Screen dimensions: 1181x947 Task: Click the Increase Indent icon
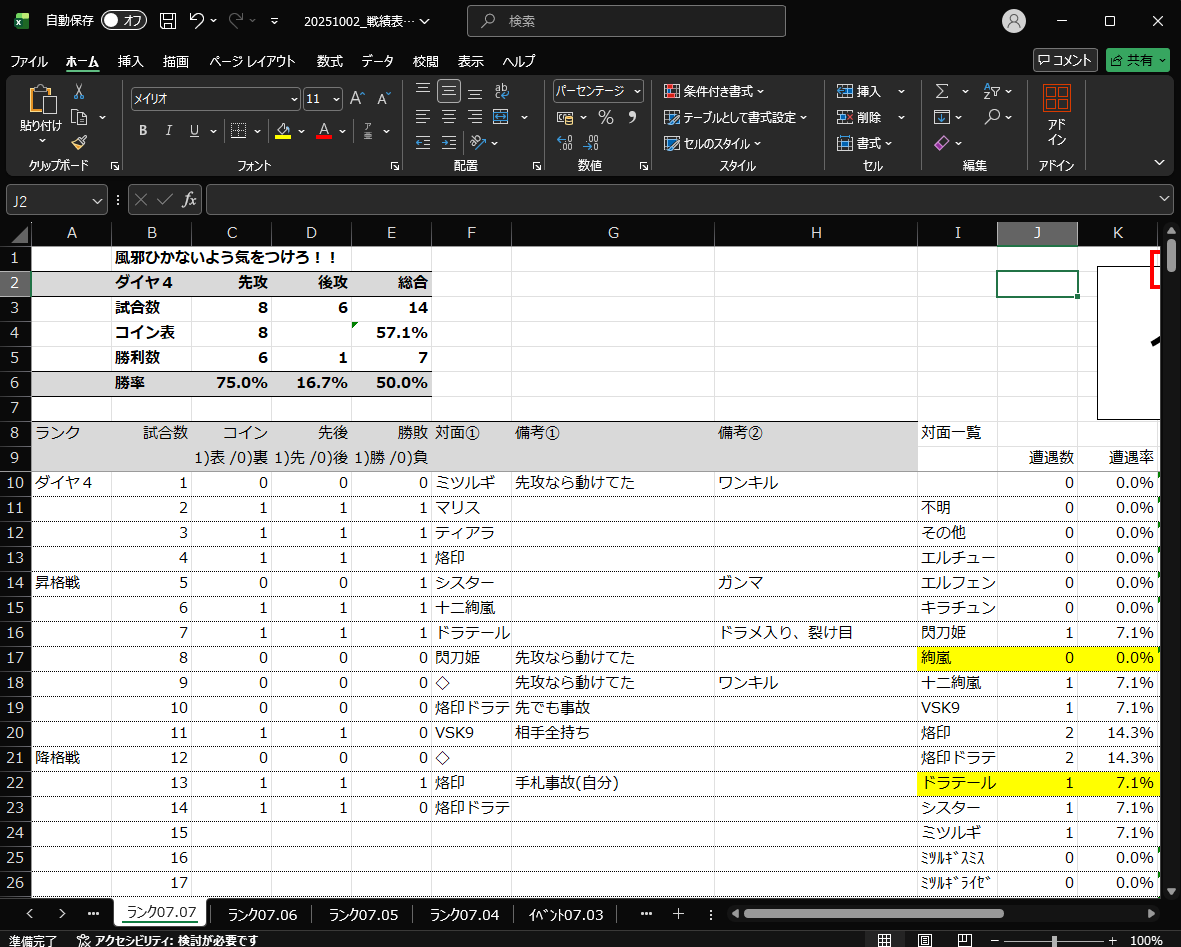[449, 142]
